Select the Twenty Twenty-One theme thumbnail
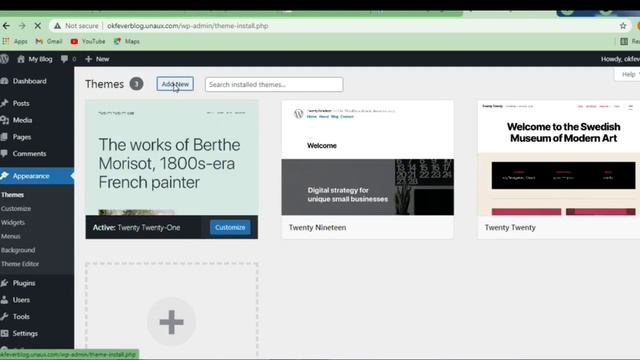This screenshot has height=360, width=640. pyautogui.click(x=171, y=158)
